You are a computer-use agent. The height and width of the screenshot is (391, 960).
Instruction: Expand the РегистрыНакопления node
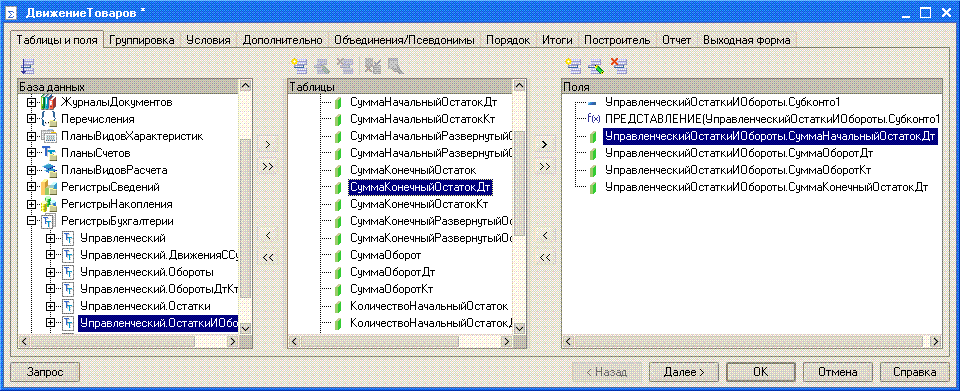pos(31,204)
